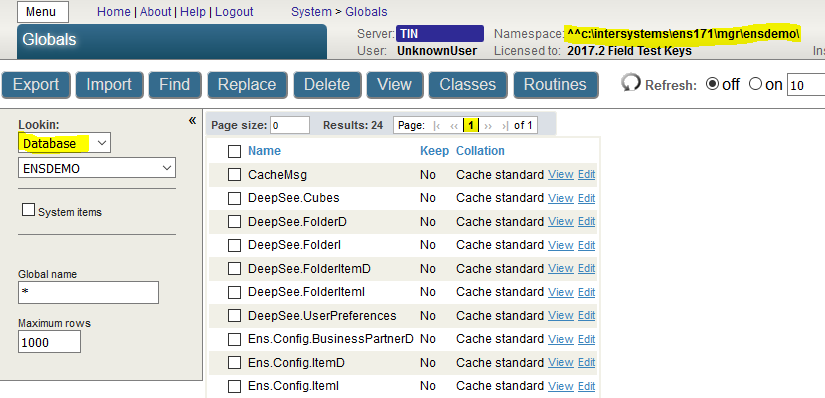The image size is (825, 398).
Task: Open the About link
Action: coord(155,12)
